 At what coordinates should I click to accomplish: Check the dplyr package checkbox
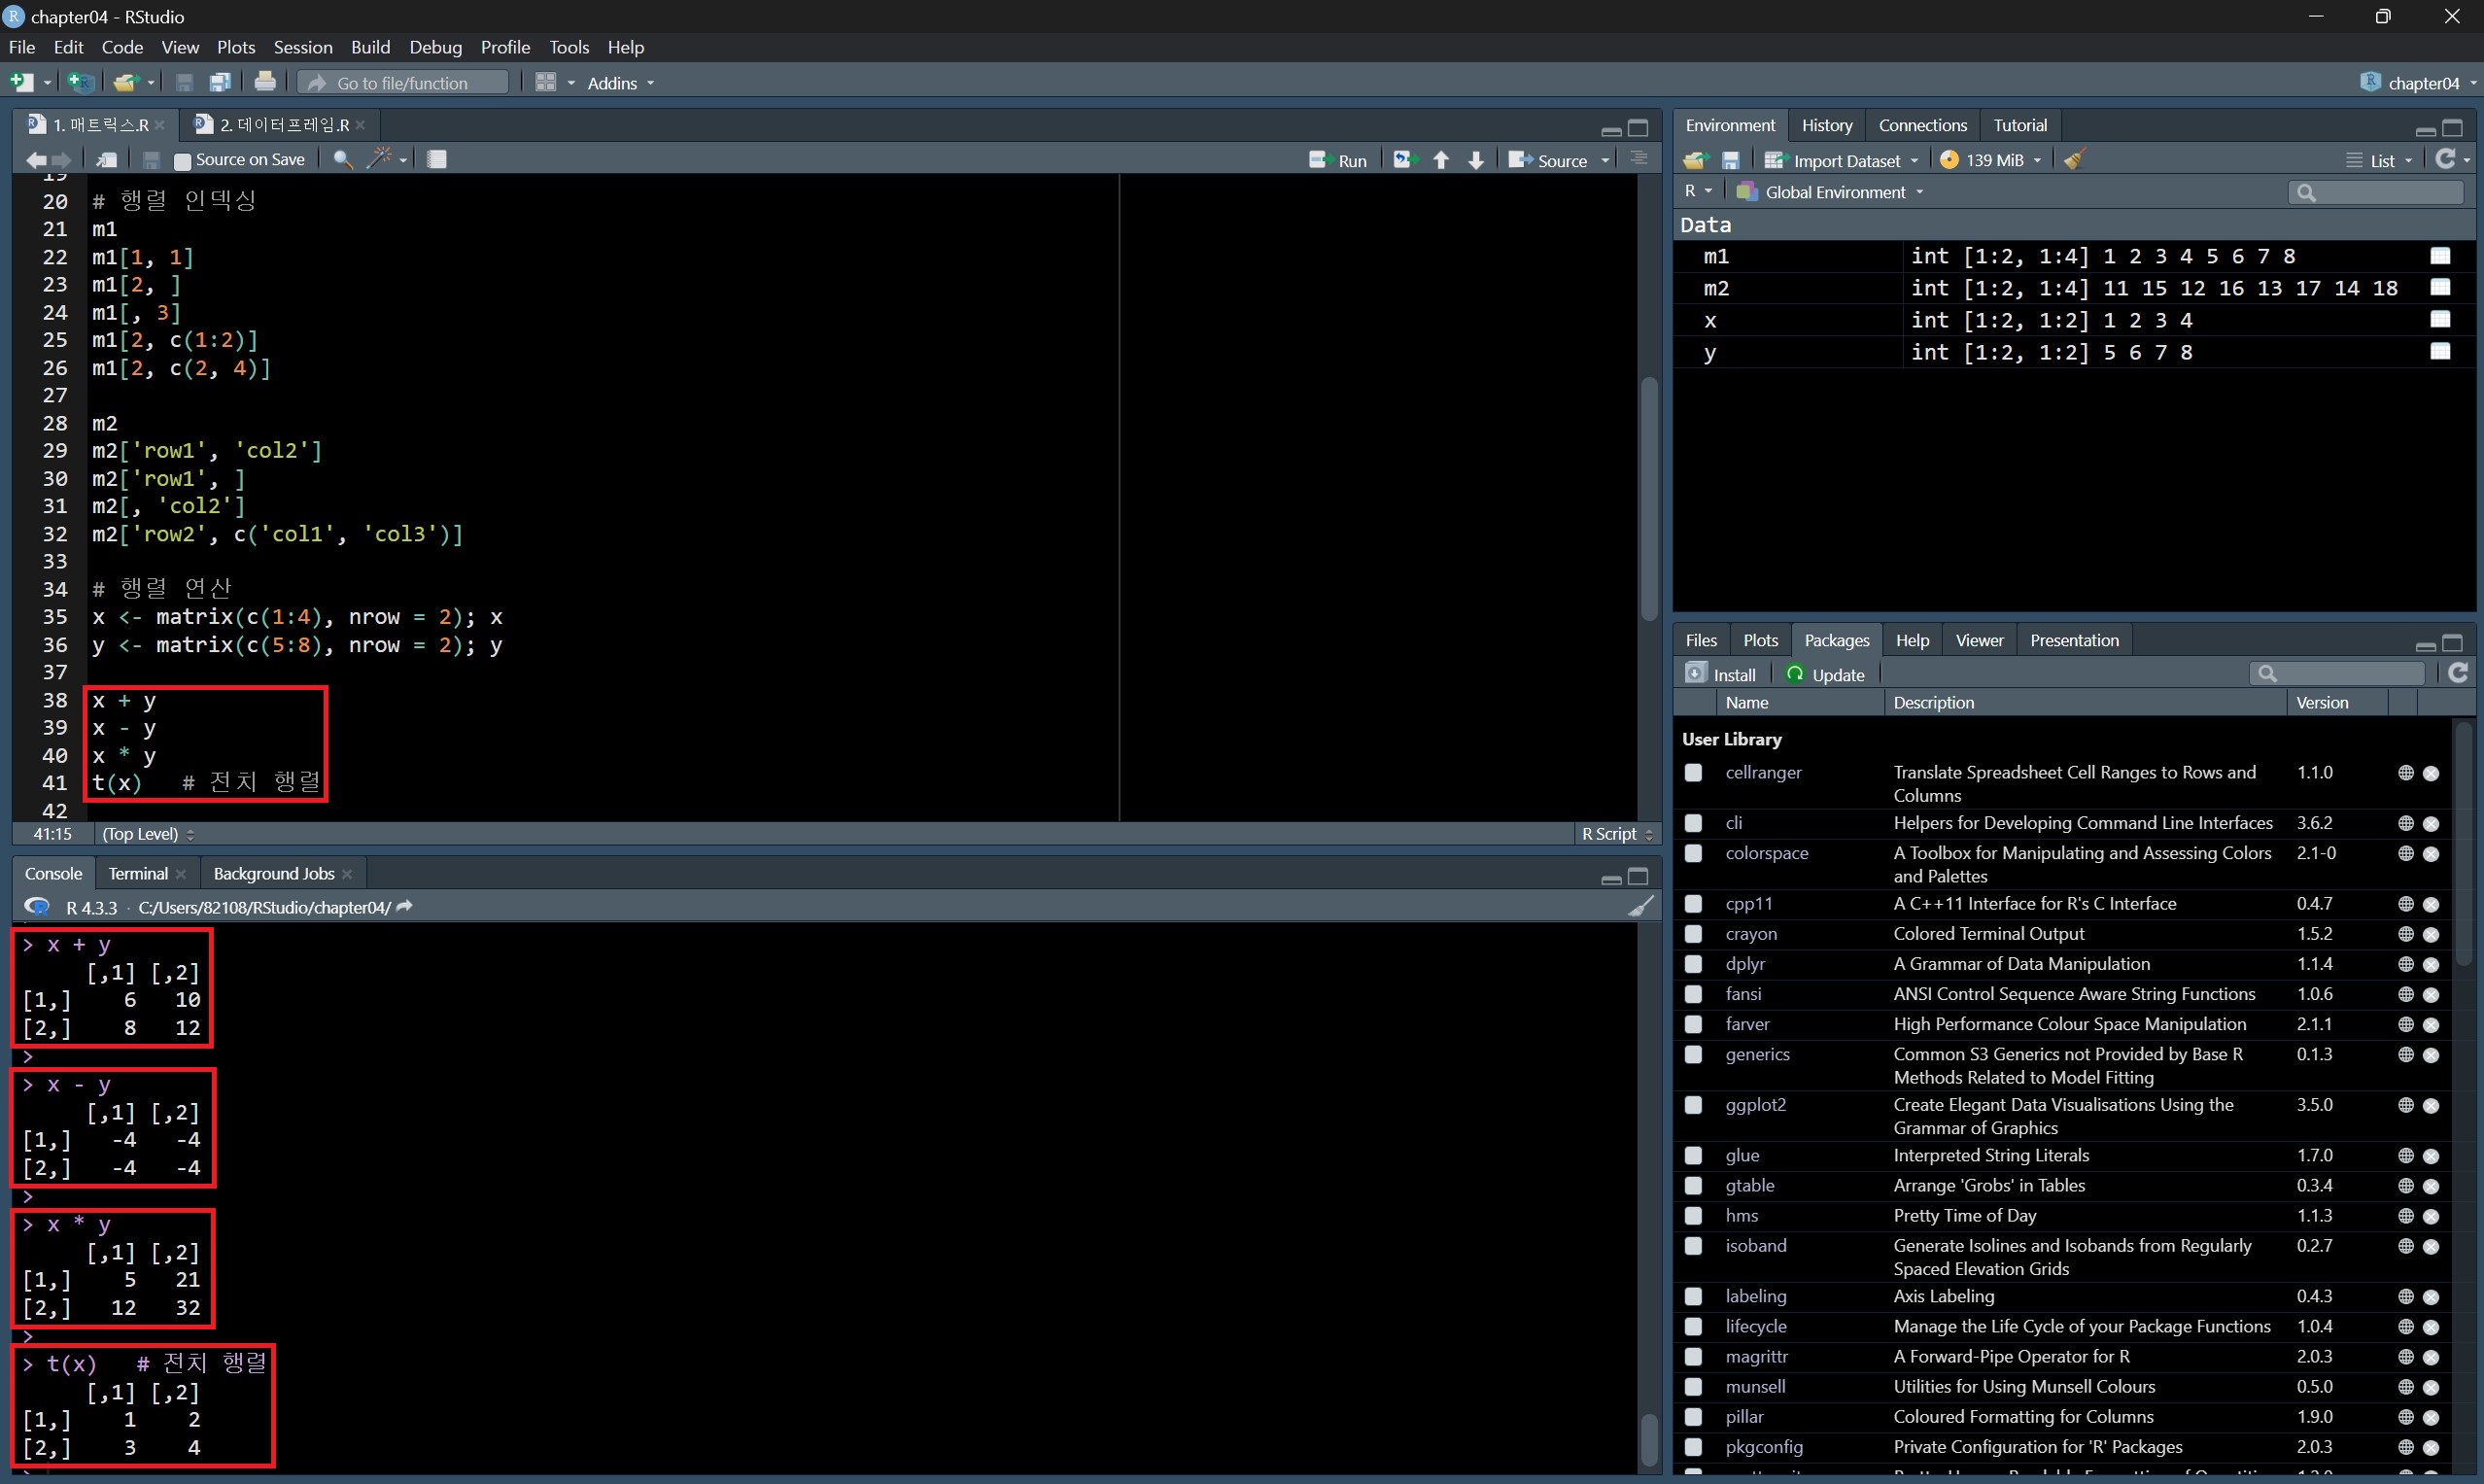1693,964
